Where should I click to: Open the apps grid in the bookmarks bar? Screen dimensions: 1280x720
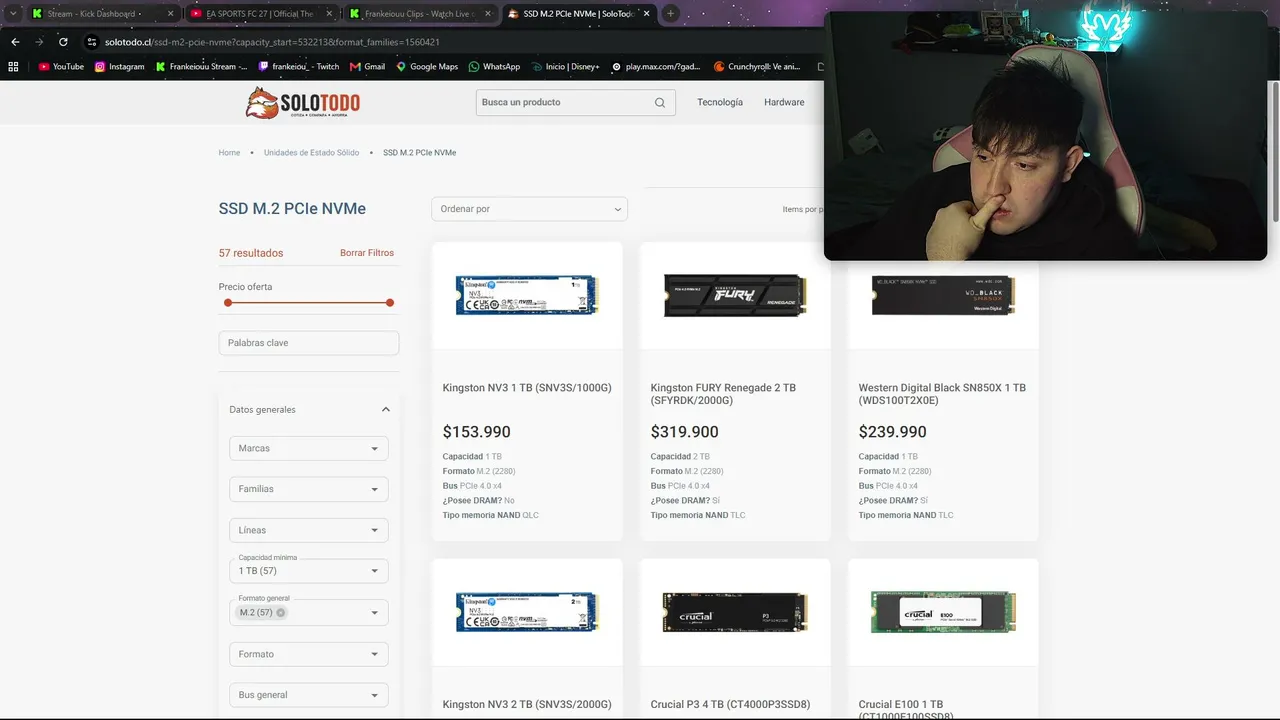pos(13,67)
